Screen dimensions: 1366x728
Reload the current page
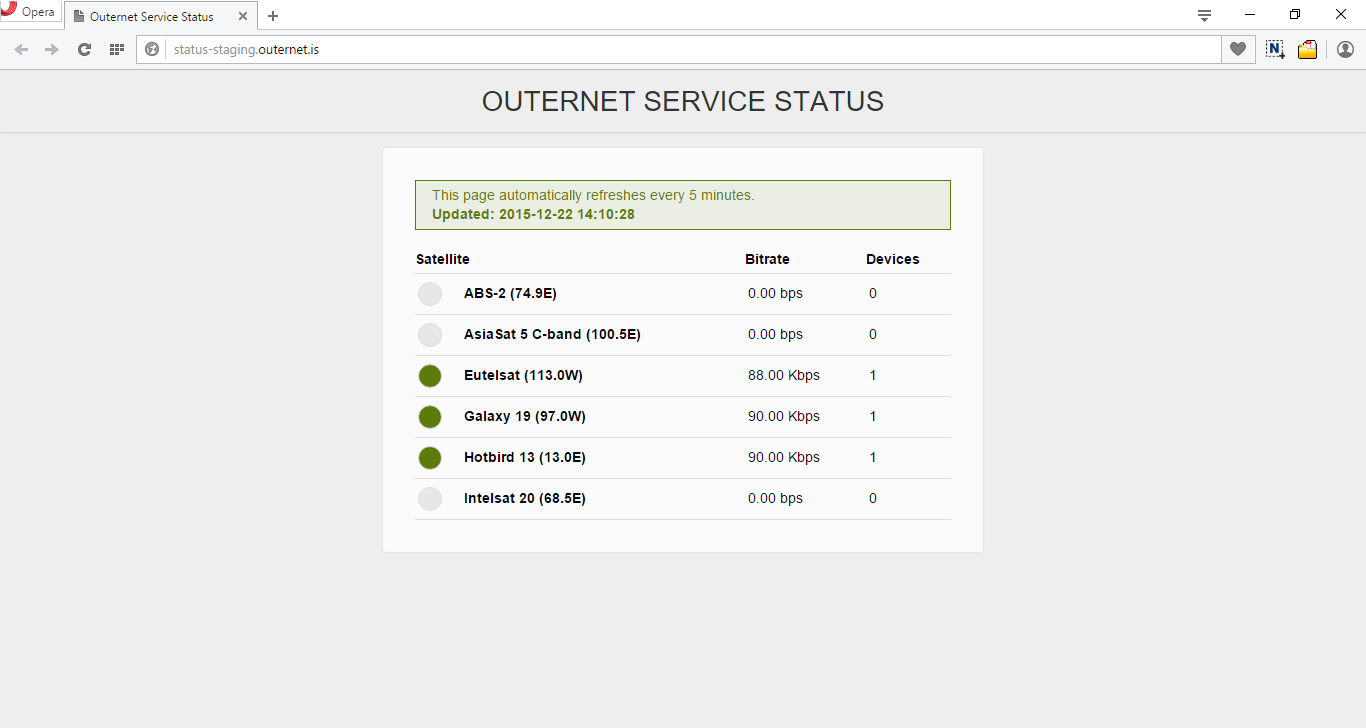[85, 49]
